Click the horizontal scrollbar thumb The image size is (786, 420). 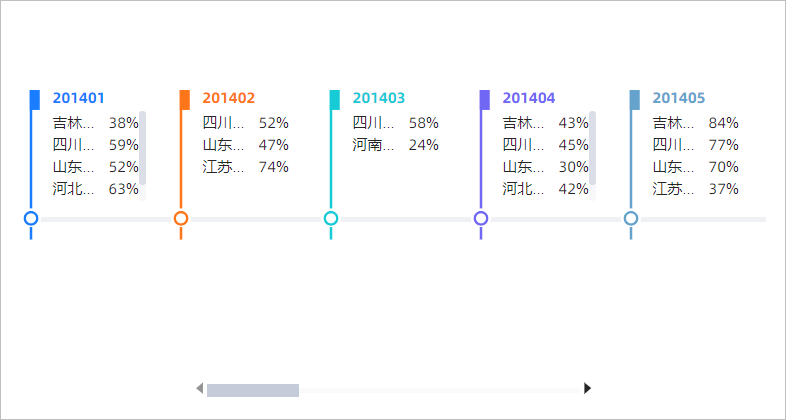(x=252, y=389)
